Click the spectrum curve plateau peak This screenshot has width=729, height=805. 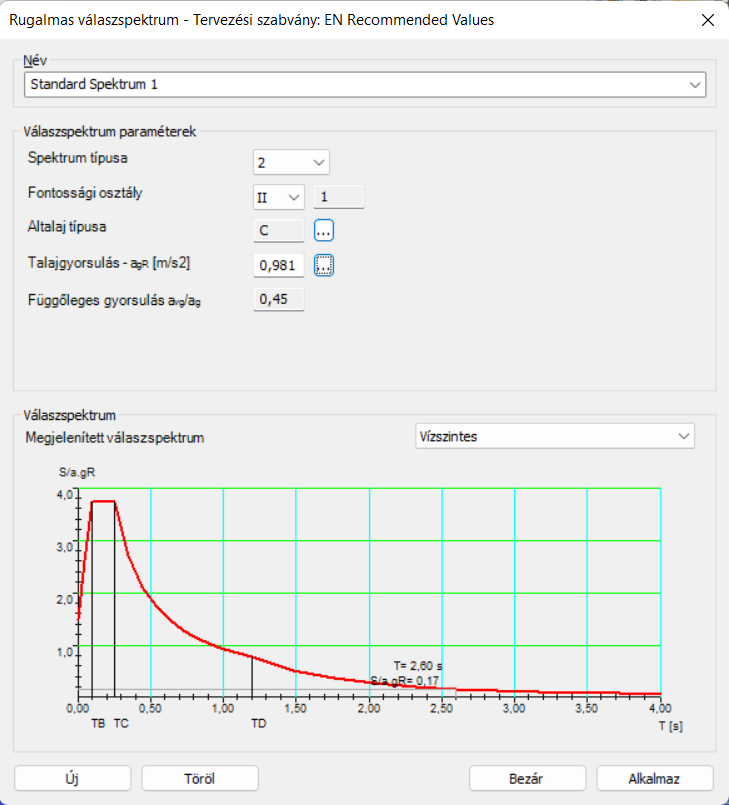point(103,501)
